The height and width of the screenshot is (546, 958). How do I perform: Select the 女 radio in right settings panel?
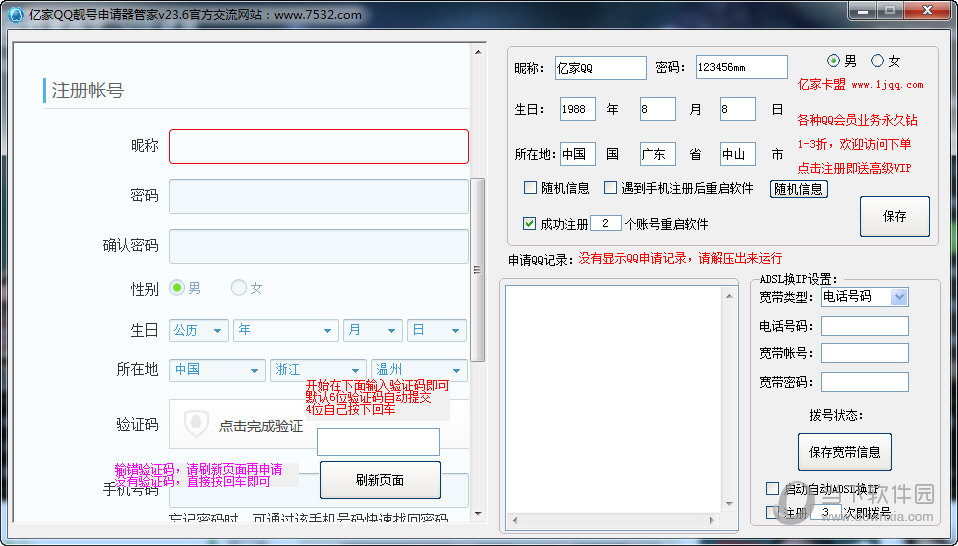(x=877, y=60)
